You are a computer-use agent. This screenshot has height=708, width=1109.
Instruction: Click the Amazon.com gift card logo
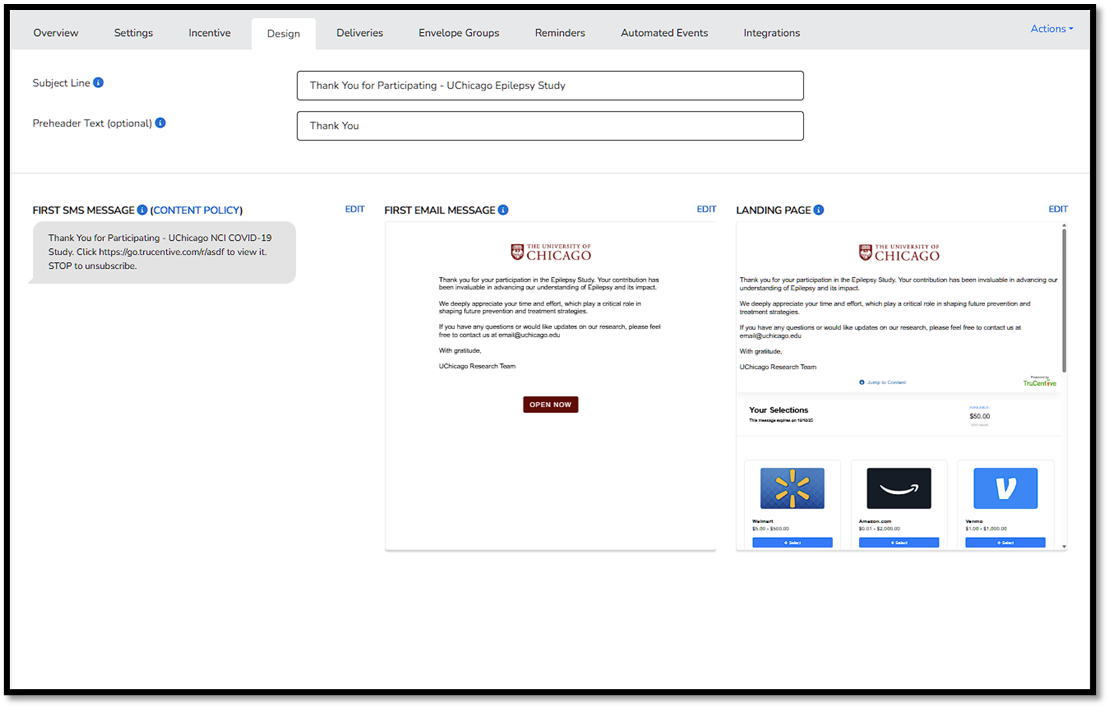[x=898, y=488]
